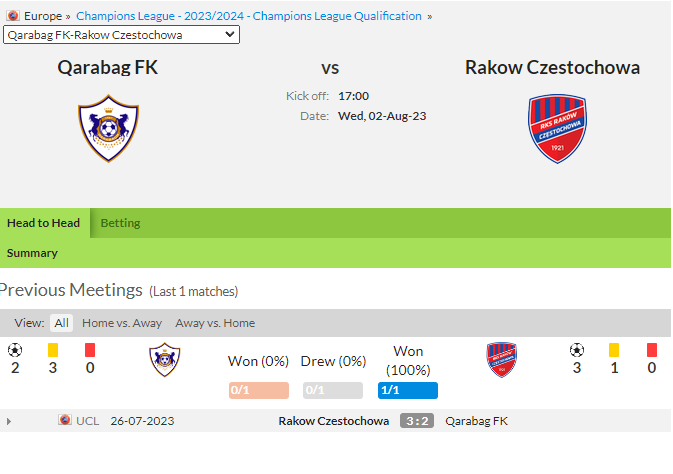Viewport: 673px width, 474px height.
Task: Switch view to Away vs. Home
Action: pyautogui.click(x=215, y=323)
